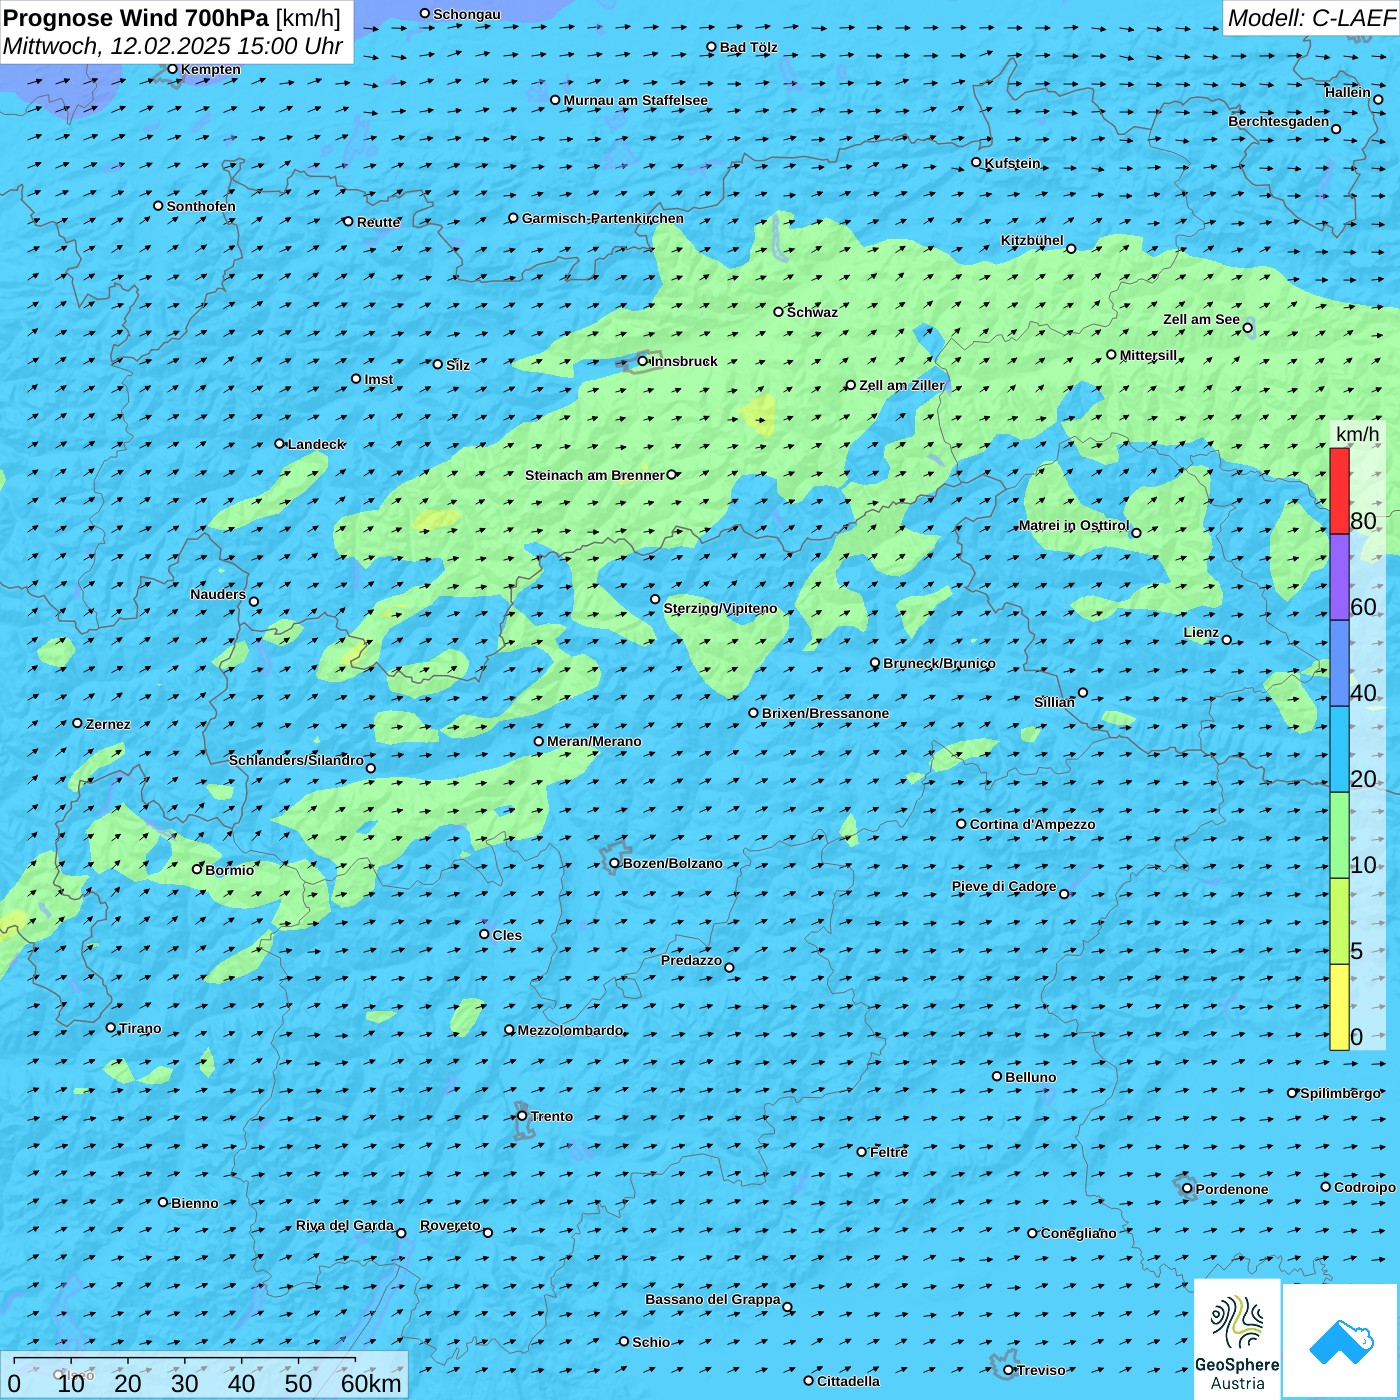Click the 'Riva del Garda' label
The image size is (1400, 1400).
(x=345, y=1225)
